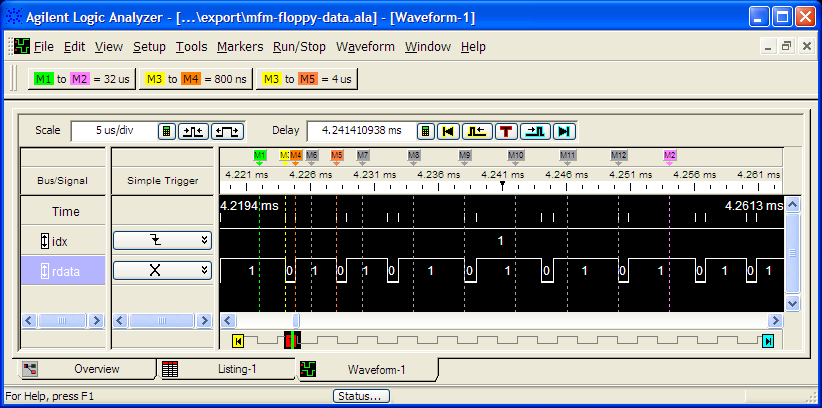This screenshot has width=822, height=408.
Task: Click overview bar start yellow icon
Action: pos(238,341)
